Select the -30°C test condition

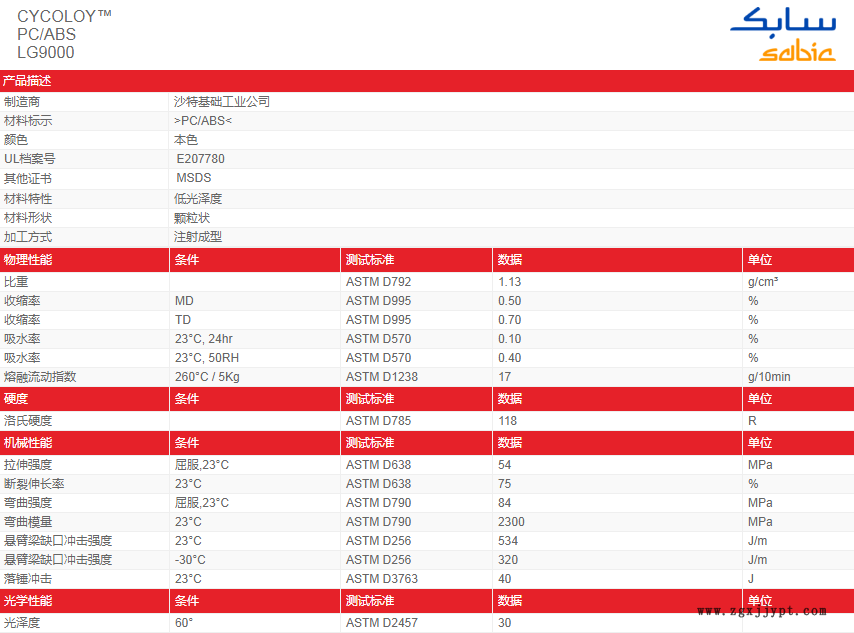[190, 560]
